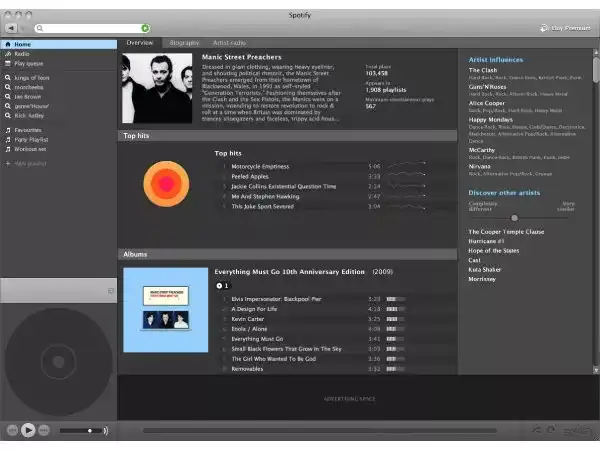This screenshot has height=450, width=600.
Task: Toggle shuffle mode in the bottom bar
Action: click(536, 430)
